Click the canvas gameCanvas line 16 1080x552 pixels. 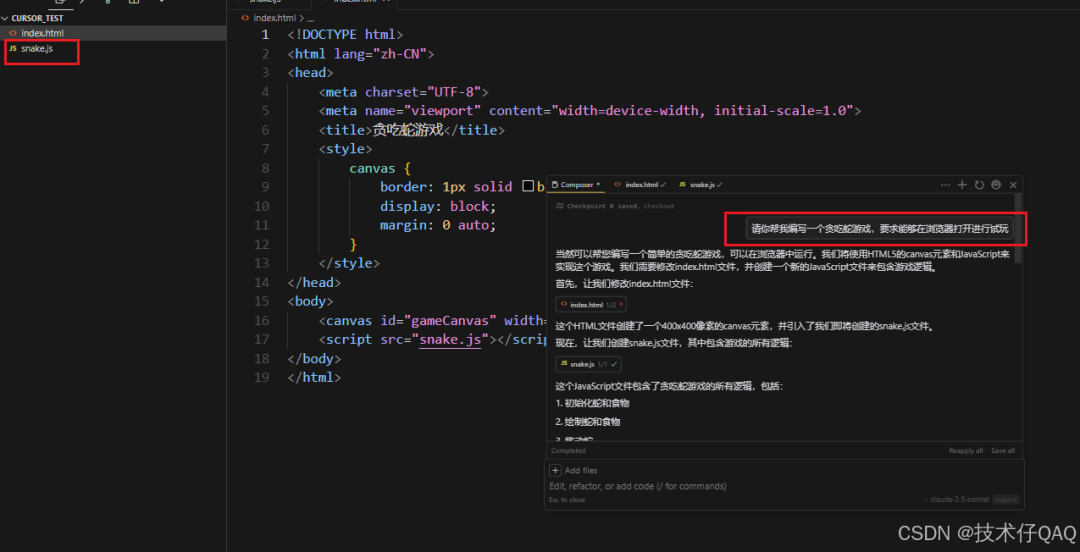431,320
